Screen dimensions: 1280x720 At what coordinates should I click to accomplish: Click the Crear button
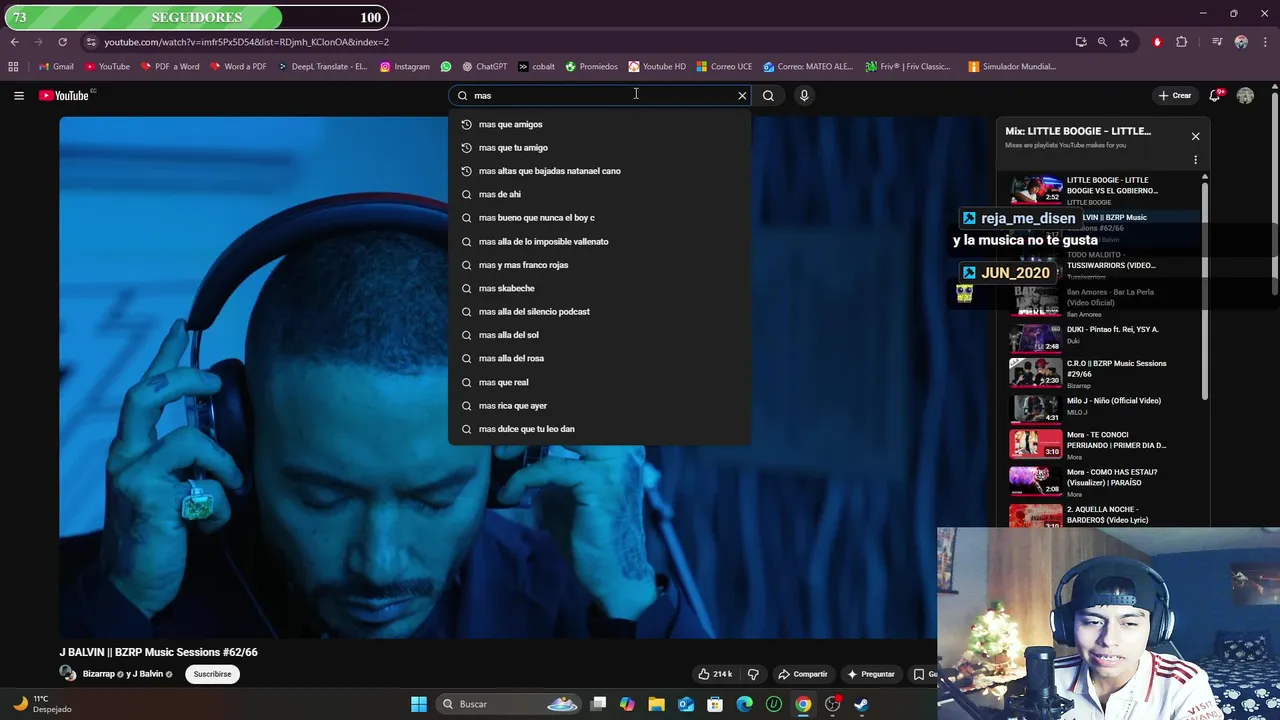tap(1175, 95)
